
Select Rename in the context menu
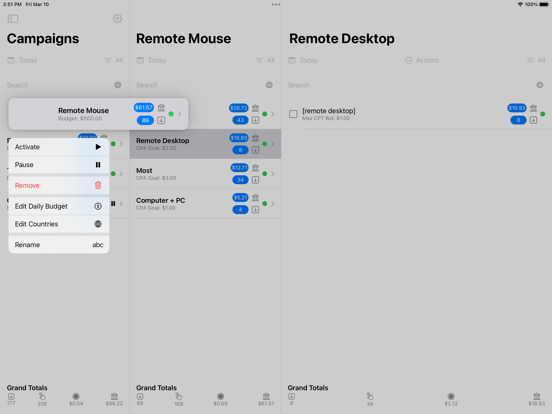[x=59, y=245]
